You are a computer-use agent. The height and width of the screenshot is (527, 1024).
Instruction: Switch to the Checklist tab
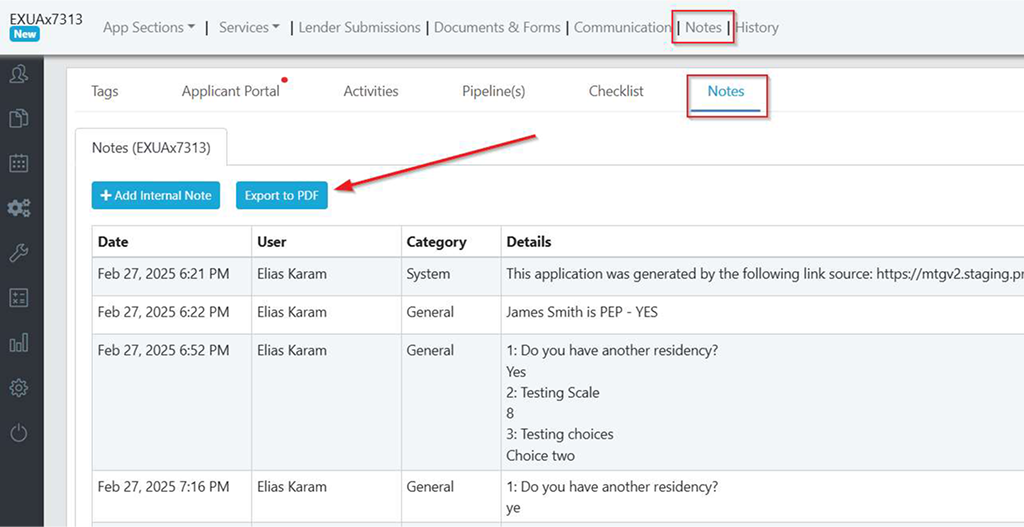[616, 91]
